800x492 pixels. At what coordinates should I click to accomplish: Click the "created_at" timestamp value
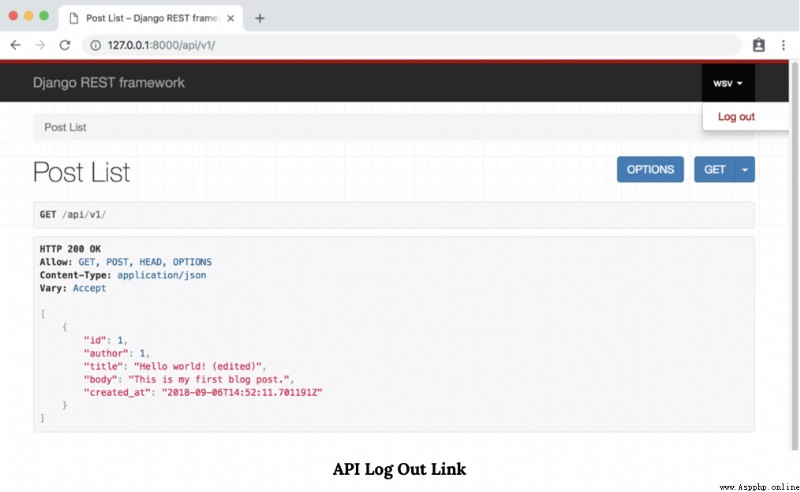pyautogui.click(x=242, y=392)
